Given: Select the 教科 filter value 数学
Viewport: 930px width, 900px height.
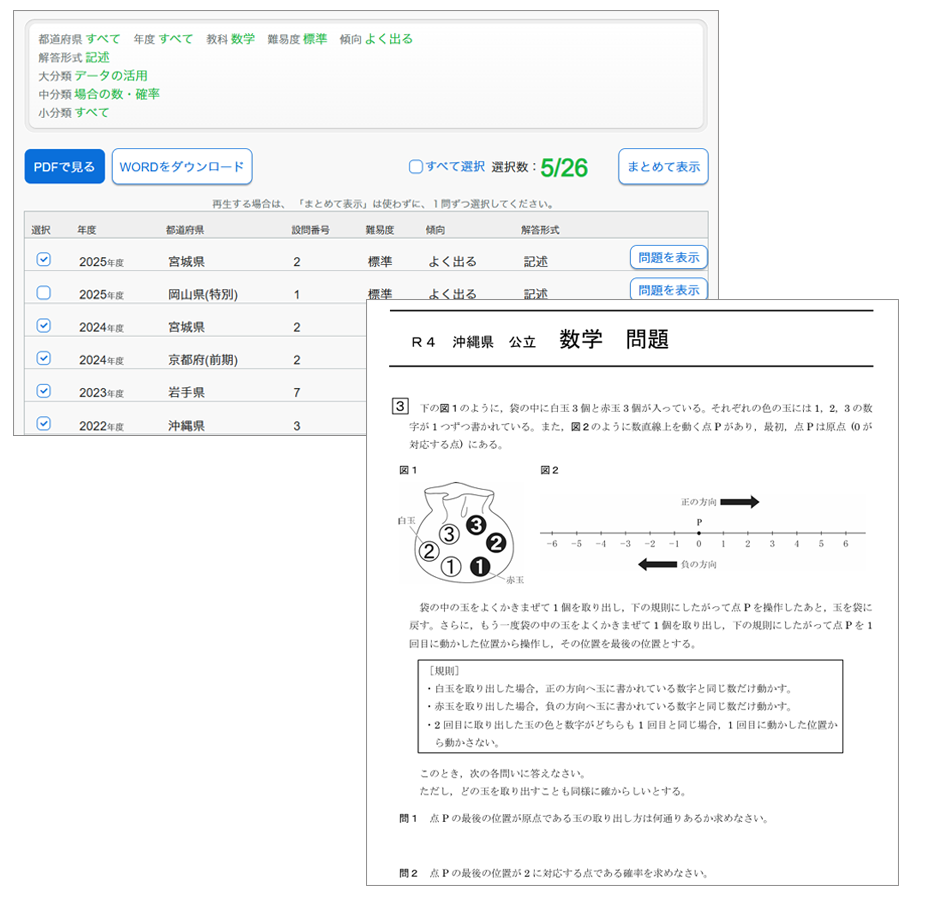Looking at the screenshot, I should pos(243,39).
